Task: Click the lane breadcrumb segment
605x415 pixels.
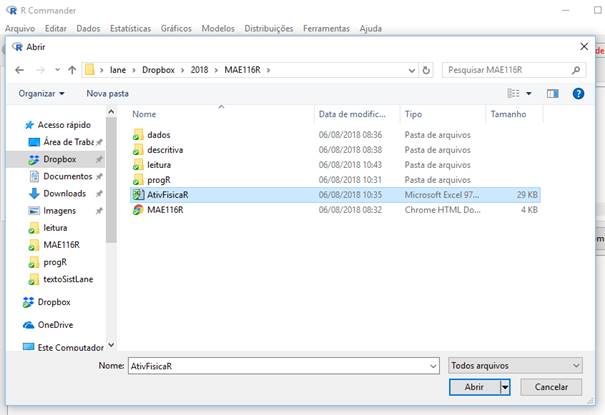Action: [118, 70]
